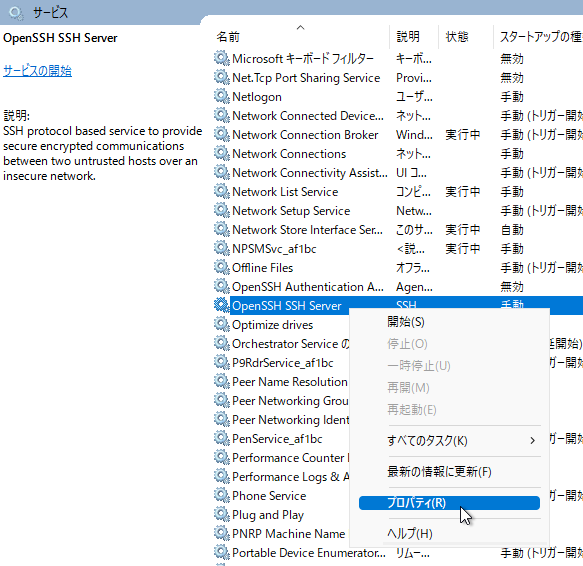
Task: Click the gear icon beside Netlogon service
Action: pos(222,96)
